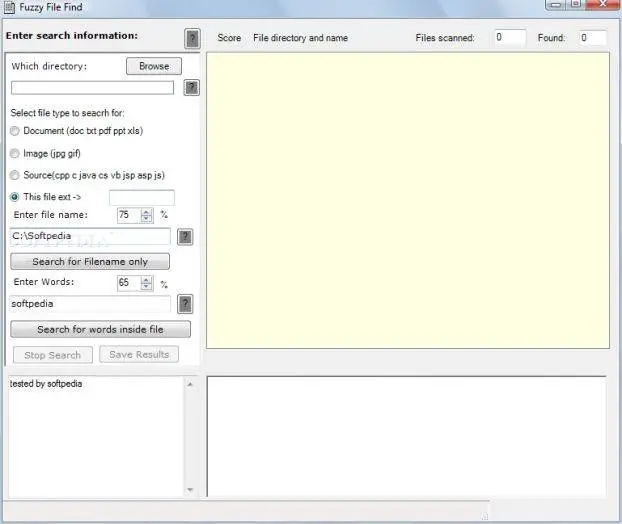Browse for a directory
The height and width of the screenshot is (524, 622).
pos(154,66)
